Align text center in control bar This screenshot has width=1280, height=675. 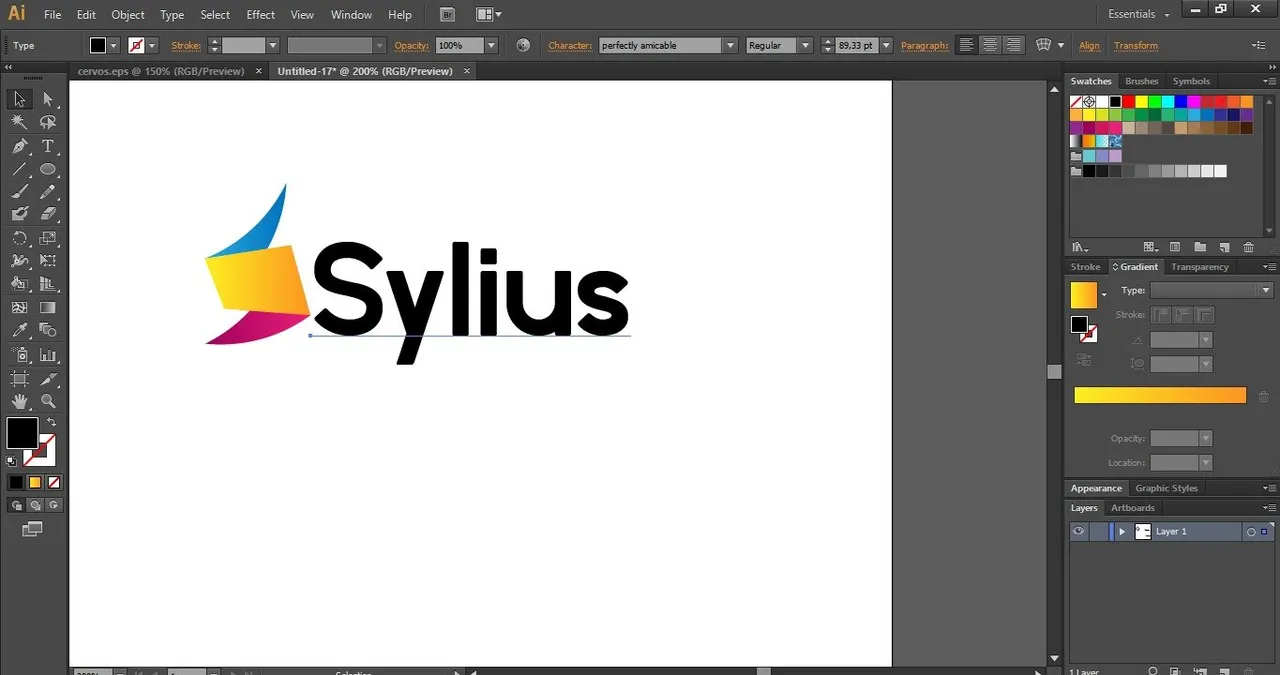coord(990,45)
